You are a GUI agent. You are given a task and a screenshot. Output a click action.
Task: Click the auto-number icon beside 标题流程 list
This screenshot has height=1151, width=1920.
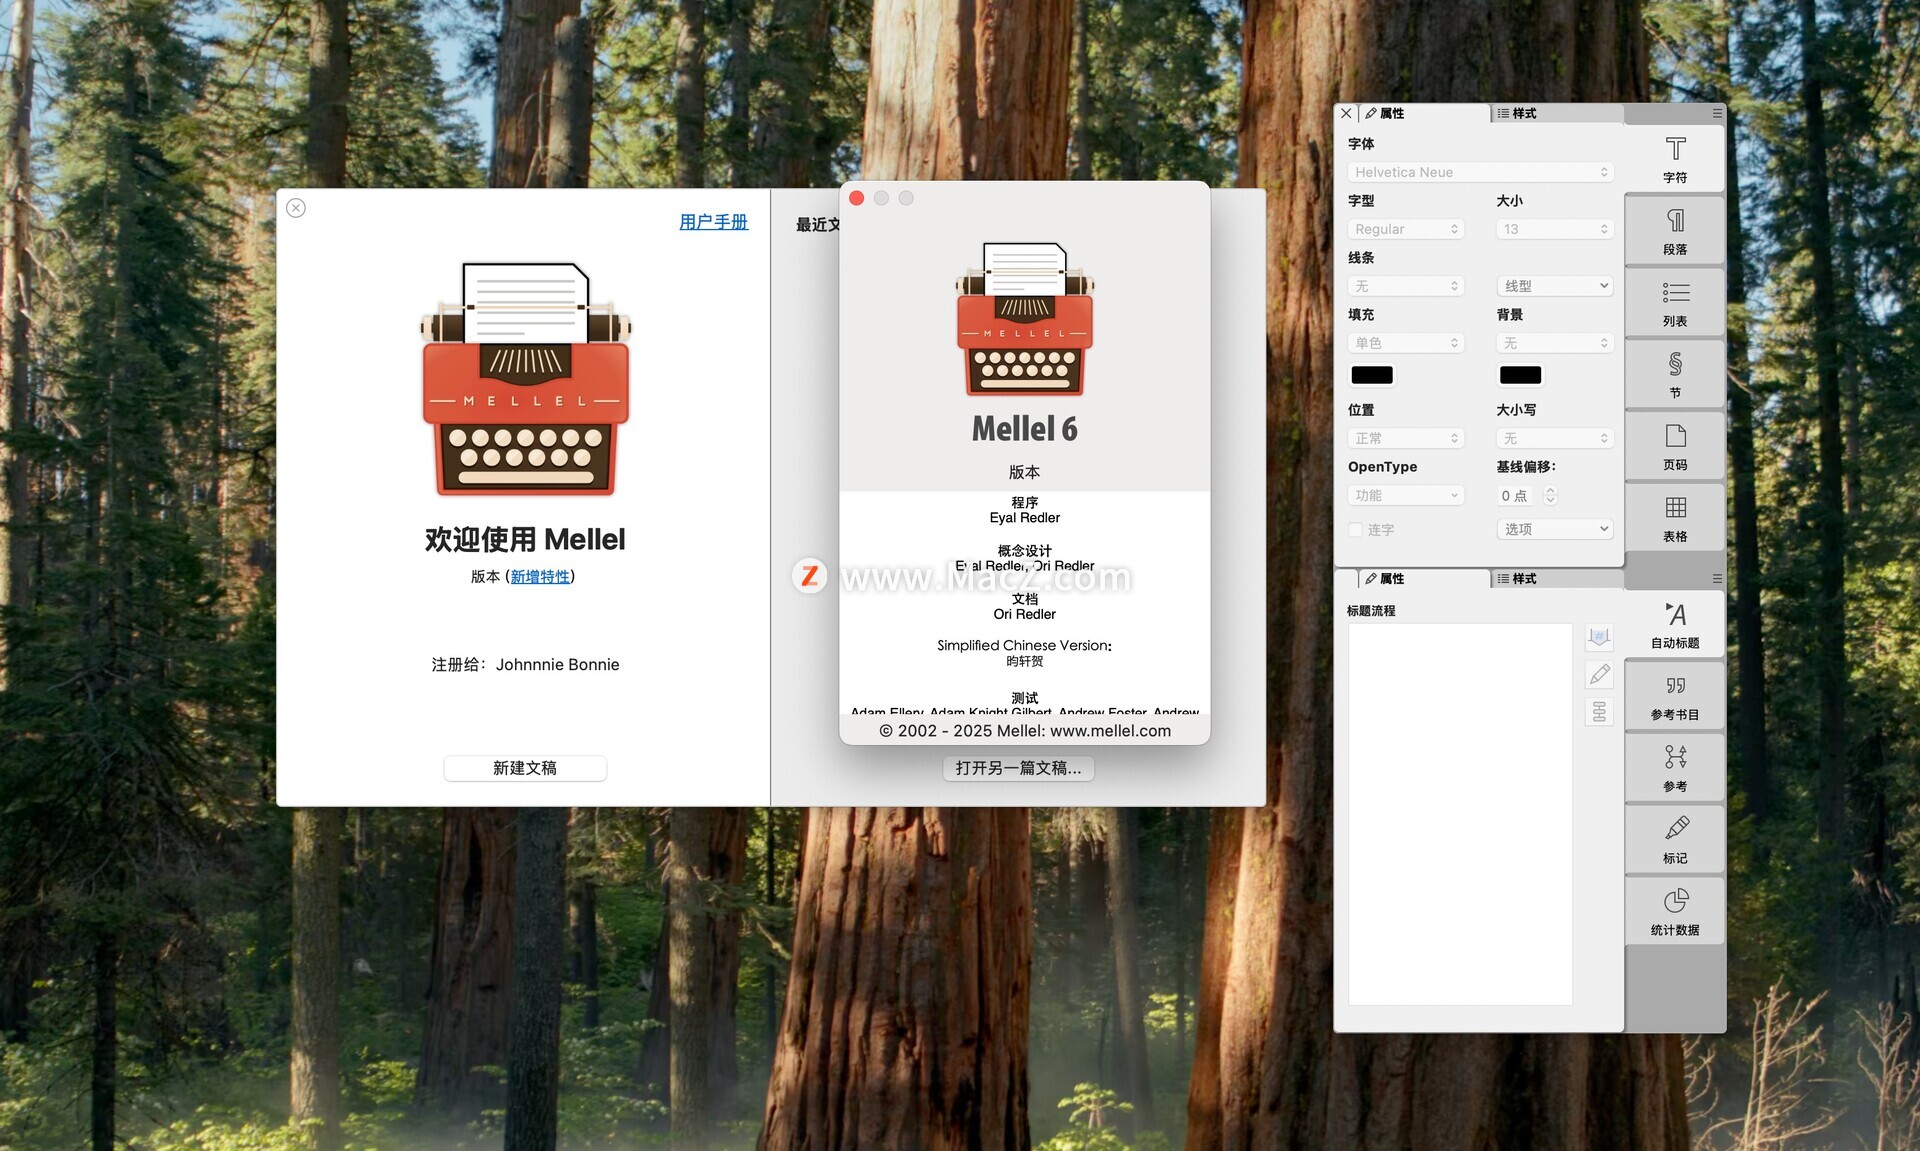tap(1599, 637)
